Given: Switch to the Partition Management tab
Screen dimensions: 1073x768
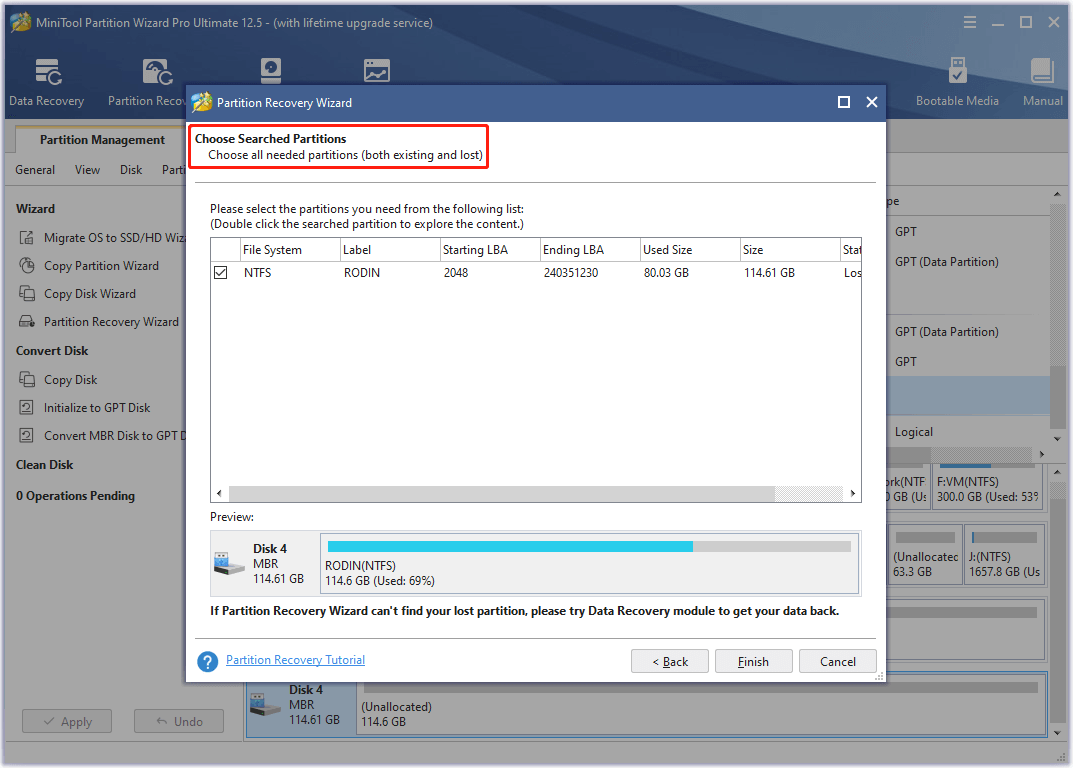Looking at the screenshot, I should click(102, 140).
